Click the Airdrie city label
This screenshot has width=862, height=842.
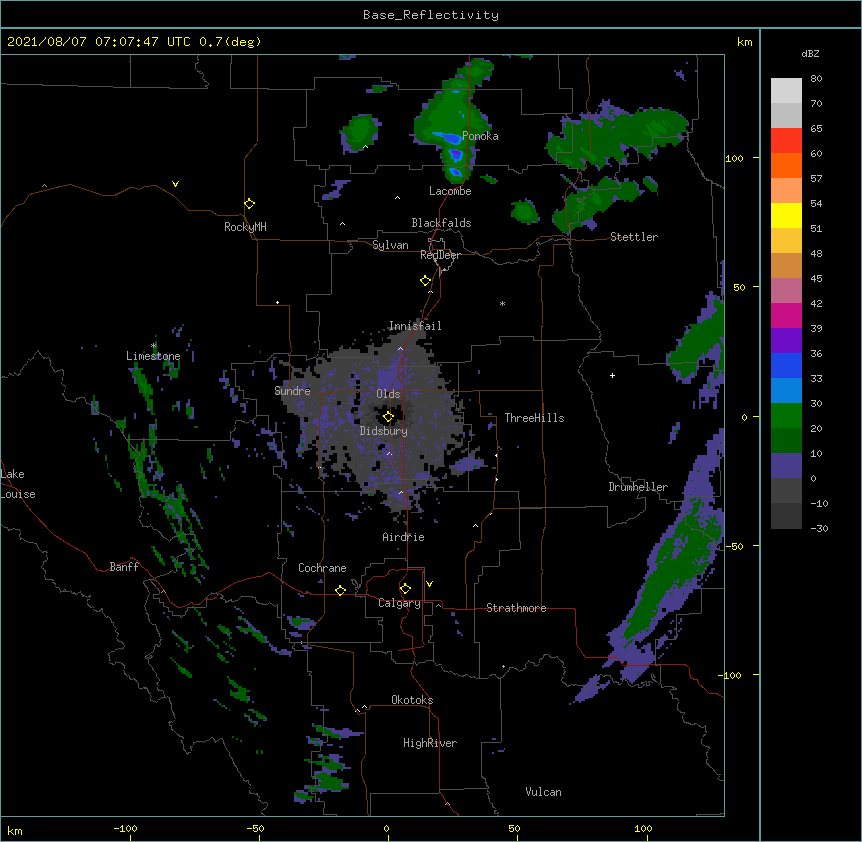(404, 537)
